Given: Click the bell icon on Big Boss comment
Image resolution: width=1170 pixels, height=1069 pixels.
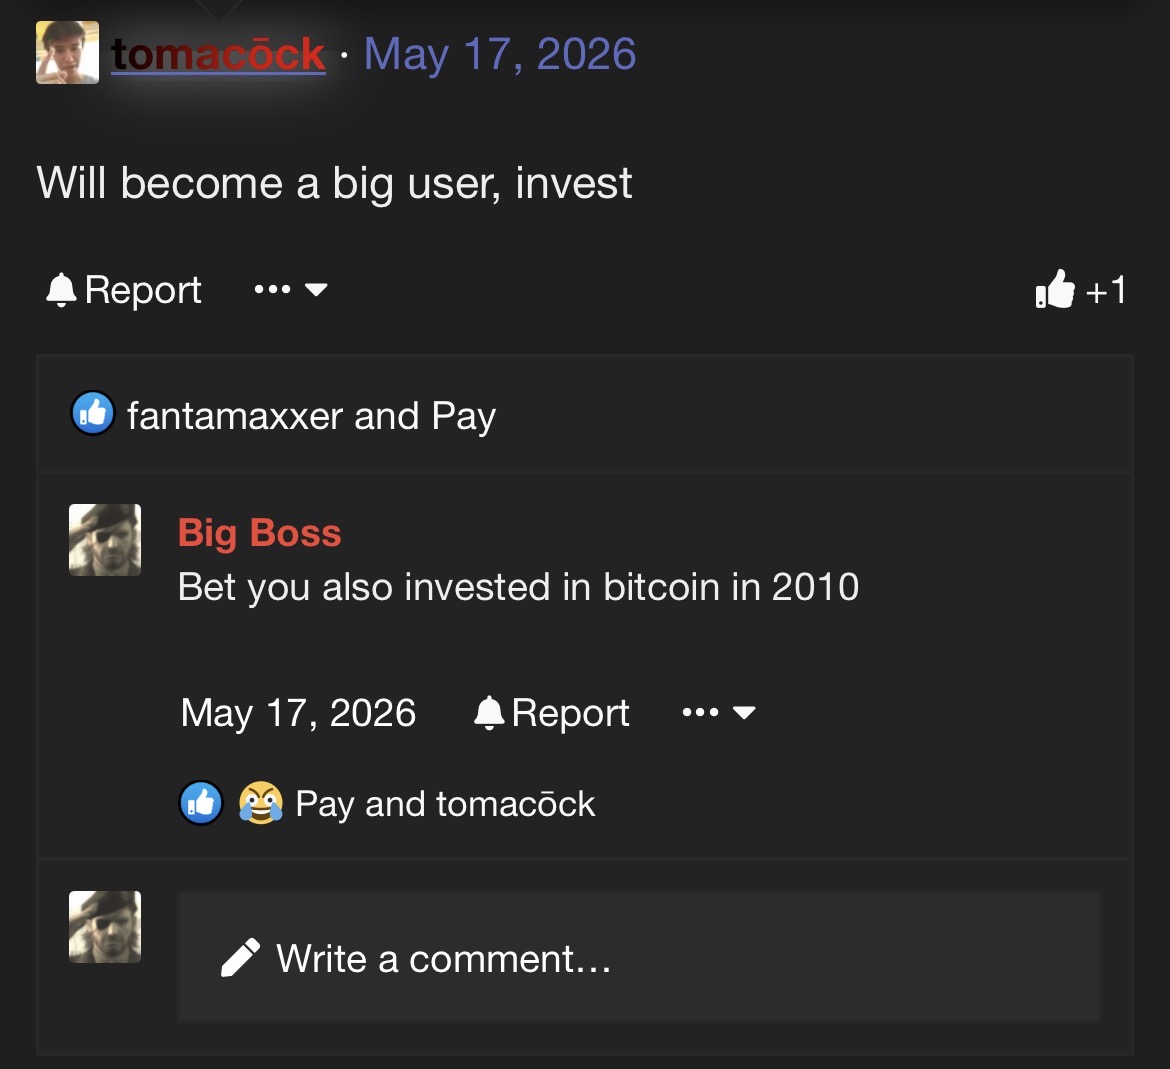Looking at the screenshot, I should [489, 712].
